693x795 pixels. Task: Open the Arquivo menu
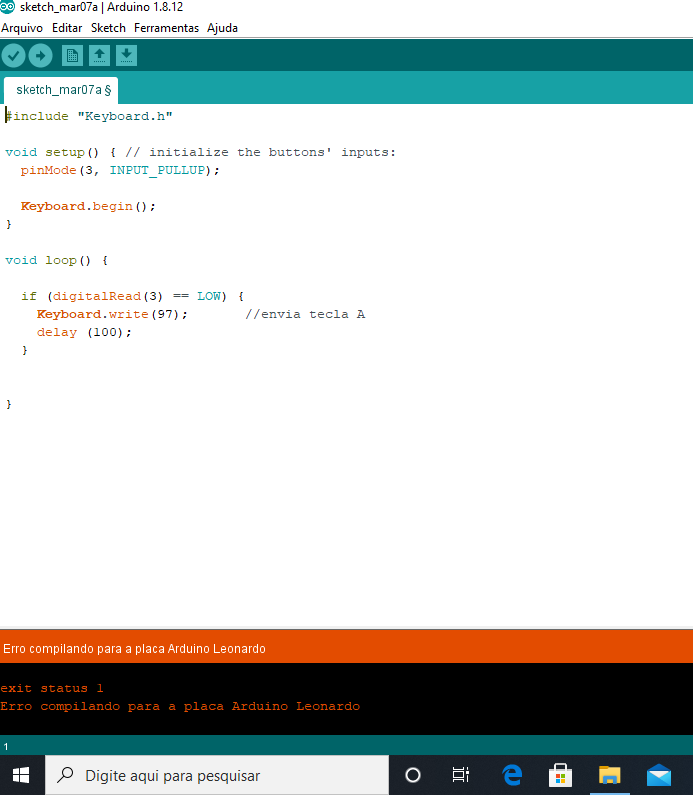(22, 28)
